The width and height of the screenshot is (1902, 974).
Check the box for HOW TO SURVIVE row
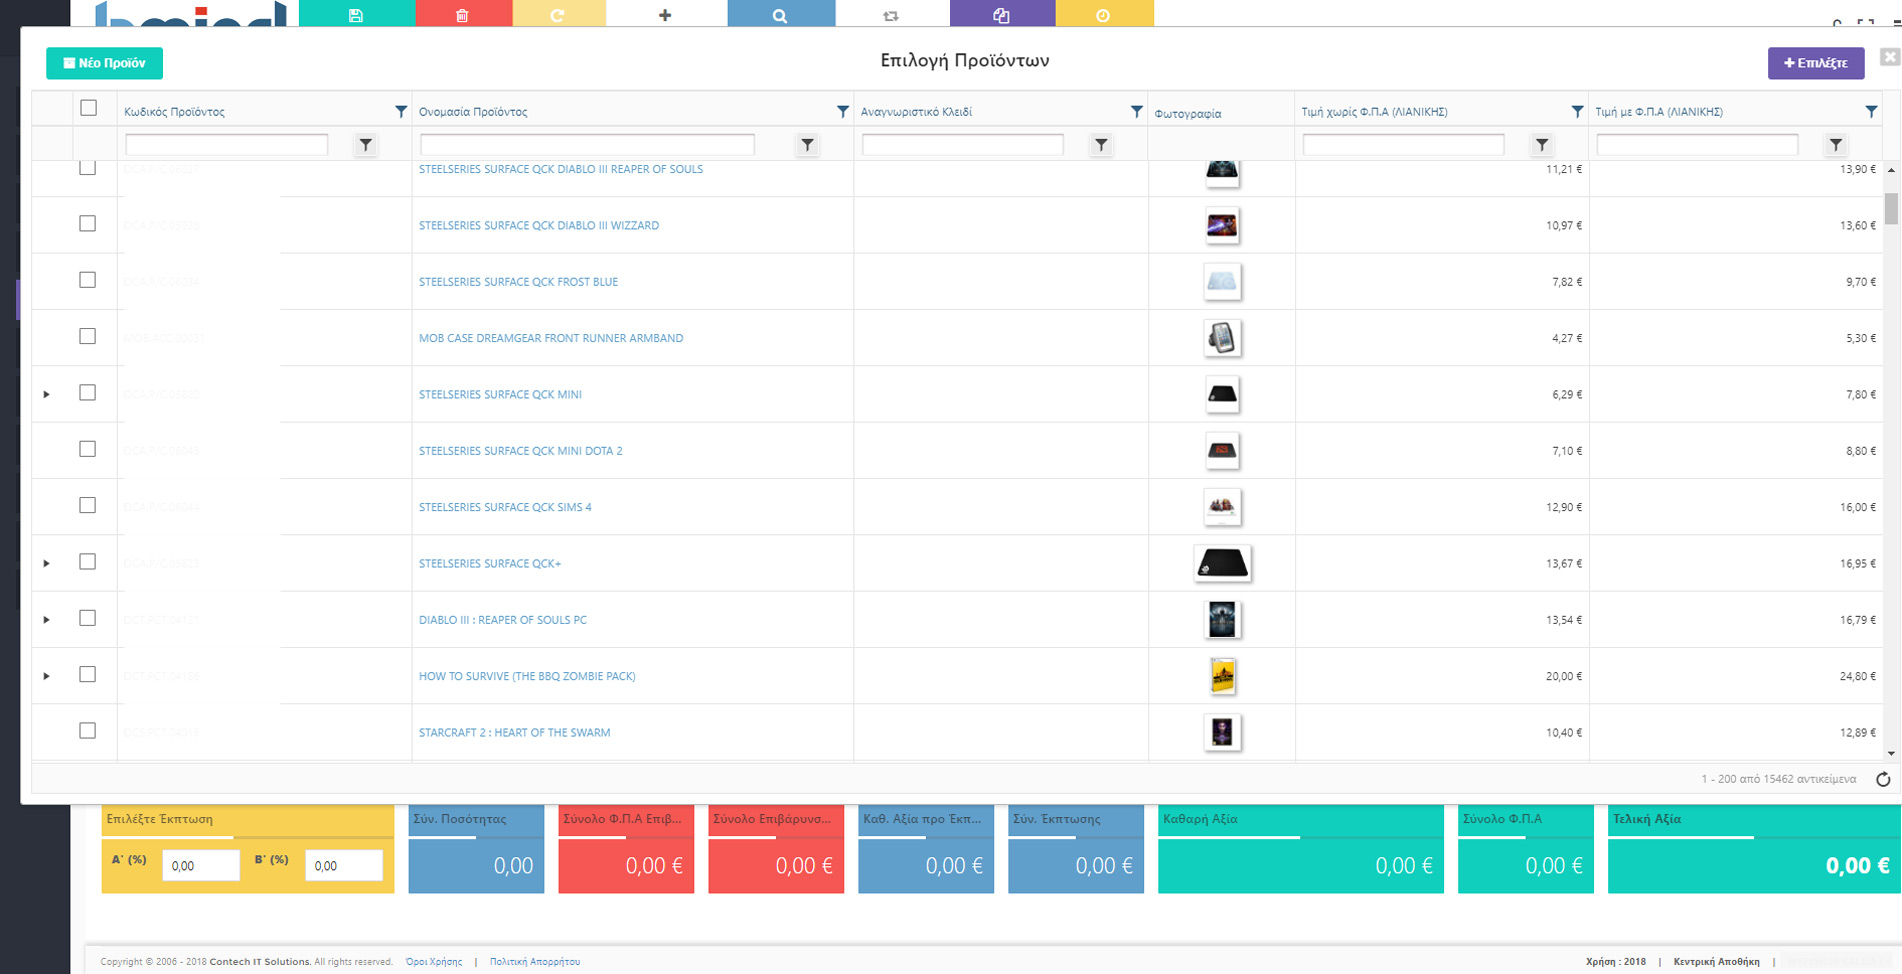point(88,674)
